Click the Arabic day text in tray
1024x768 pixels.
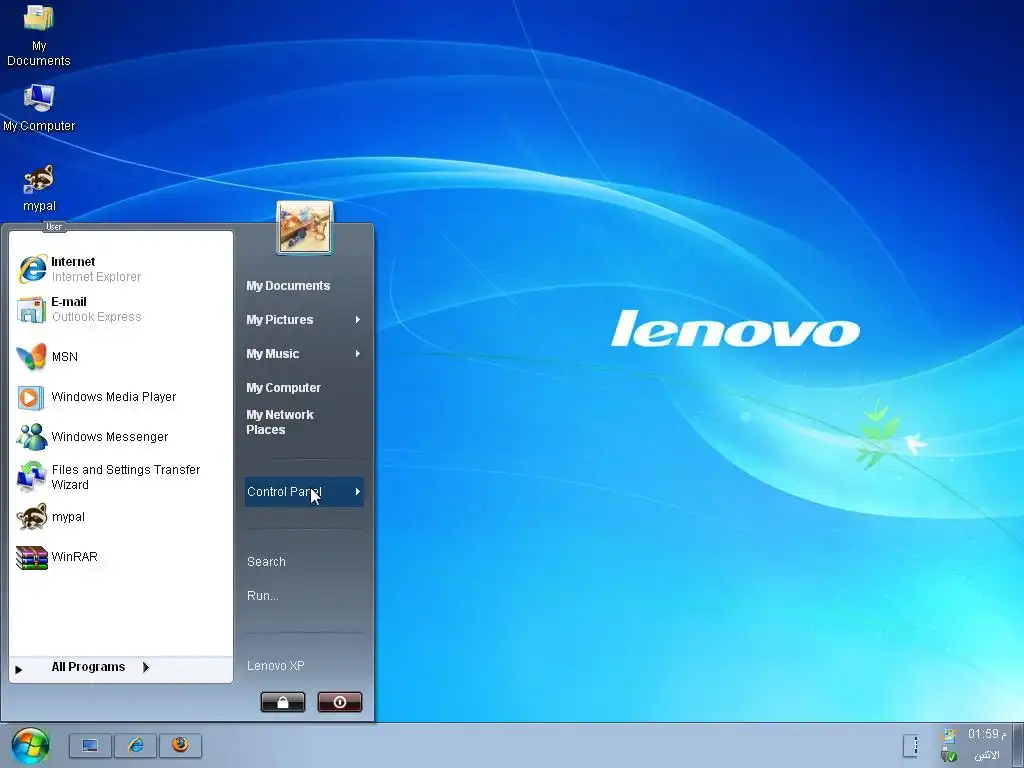pos(987,755)
